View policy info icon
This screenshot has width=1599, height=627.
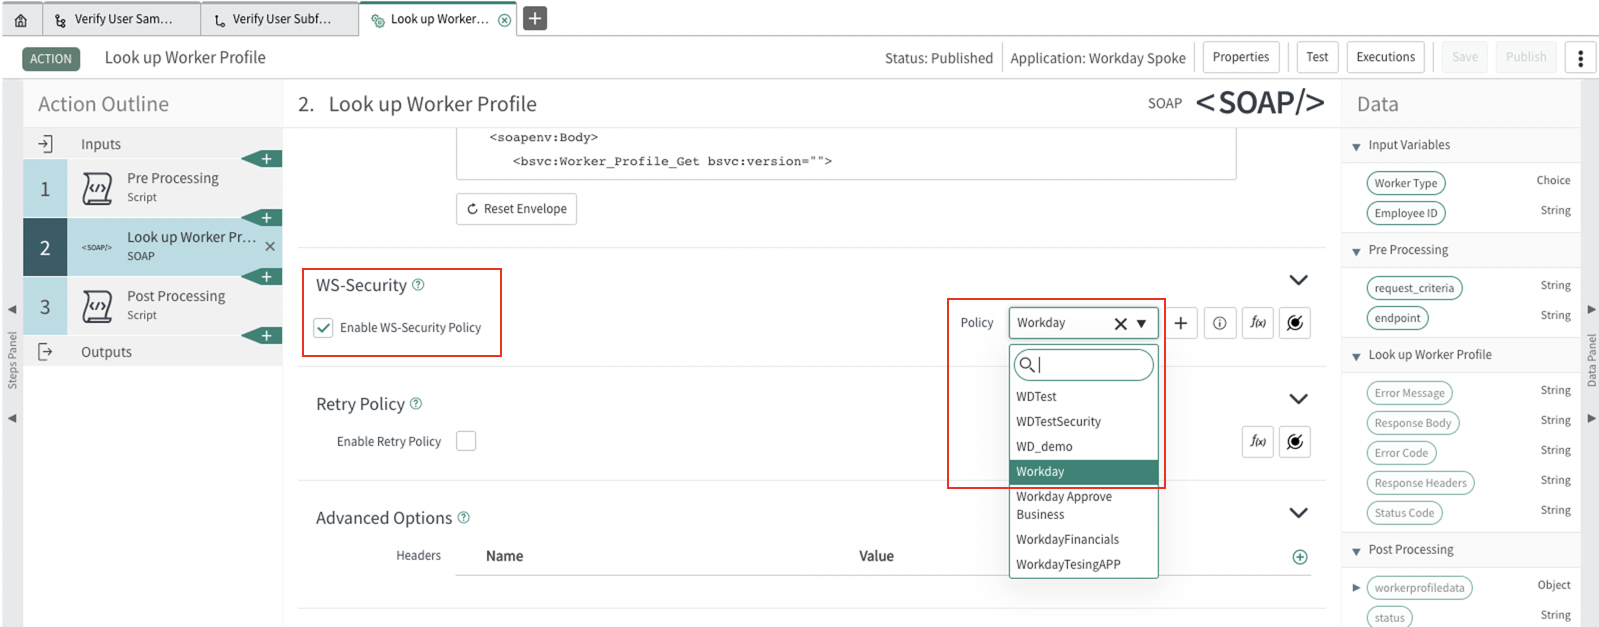click(x=1219, y=323)
